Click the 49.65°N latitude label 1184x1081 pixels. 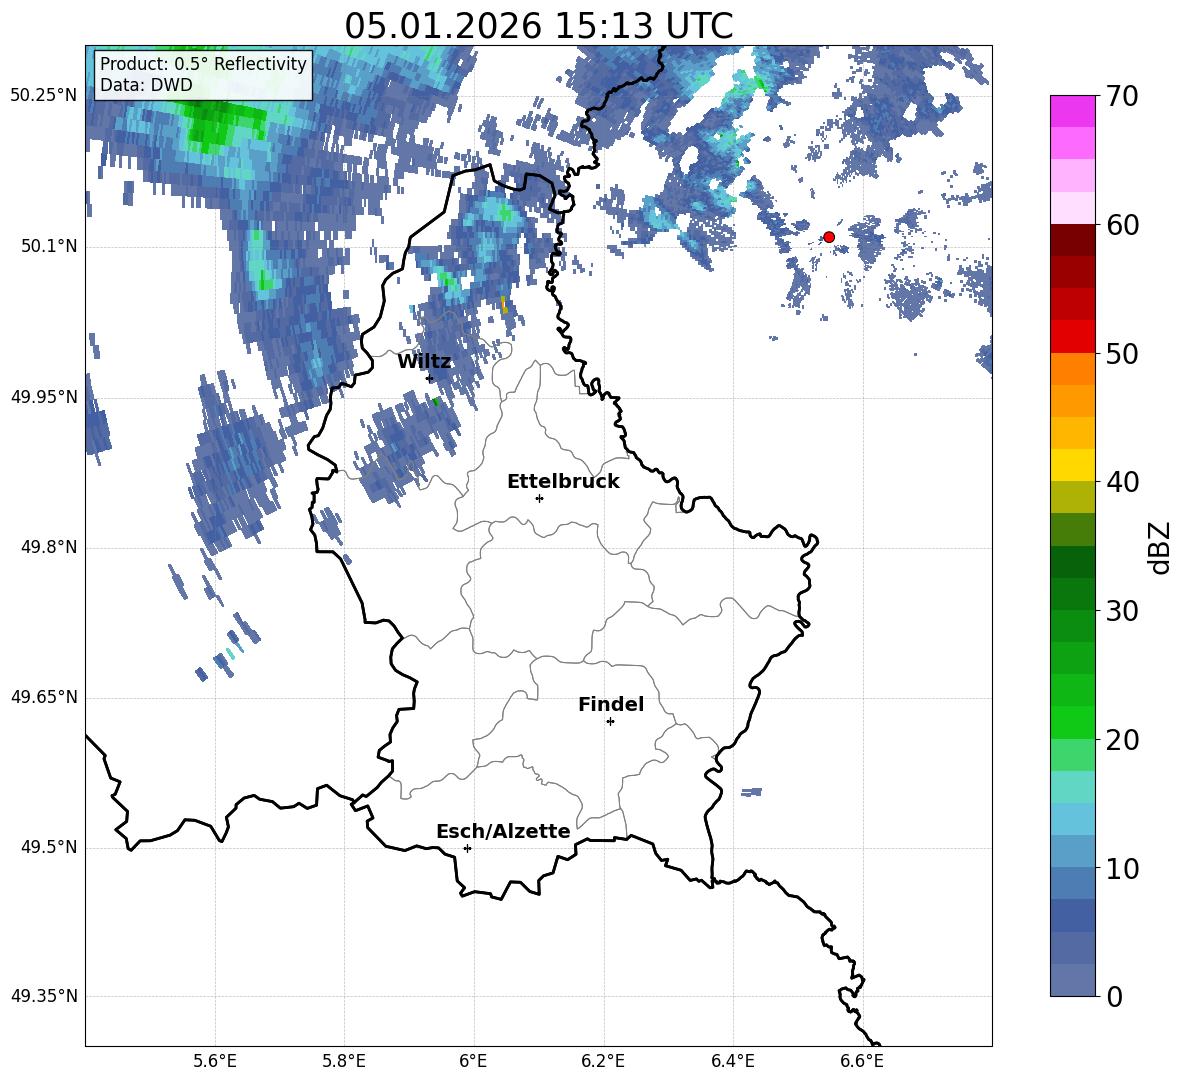coord(44,697)
